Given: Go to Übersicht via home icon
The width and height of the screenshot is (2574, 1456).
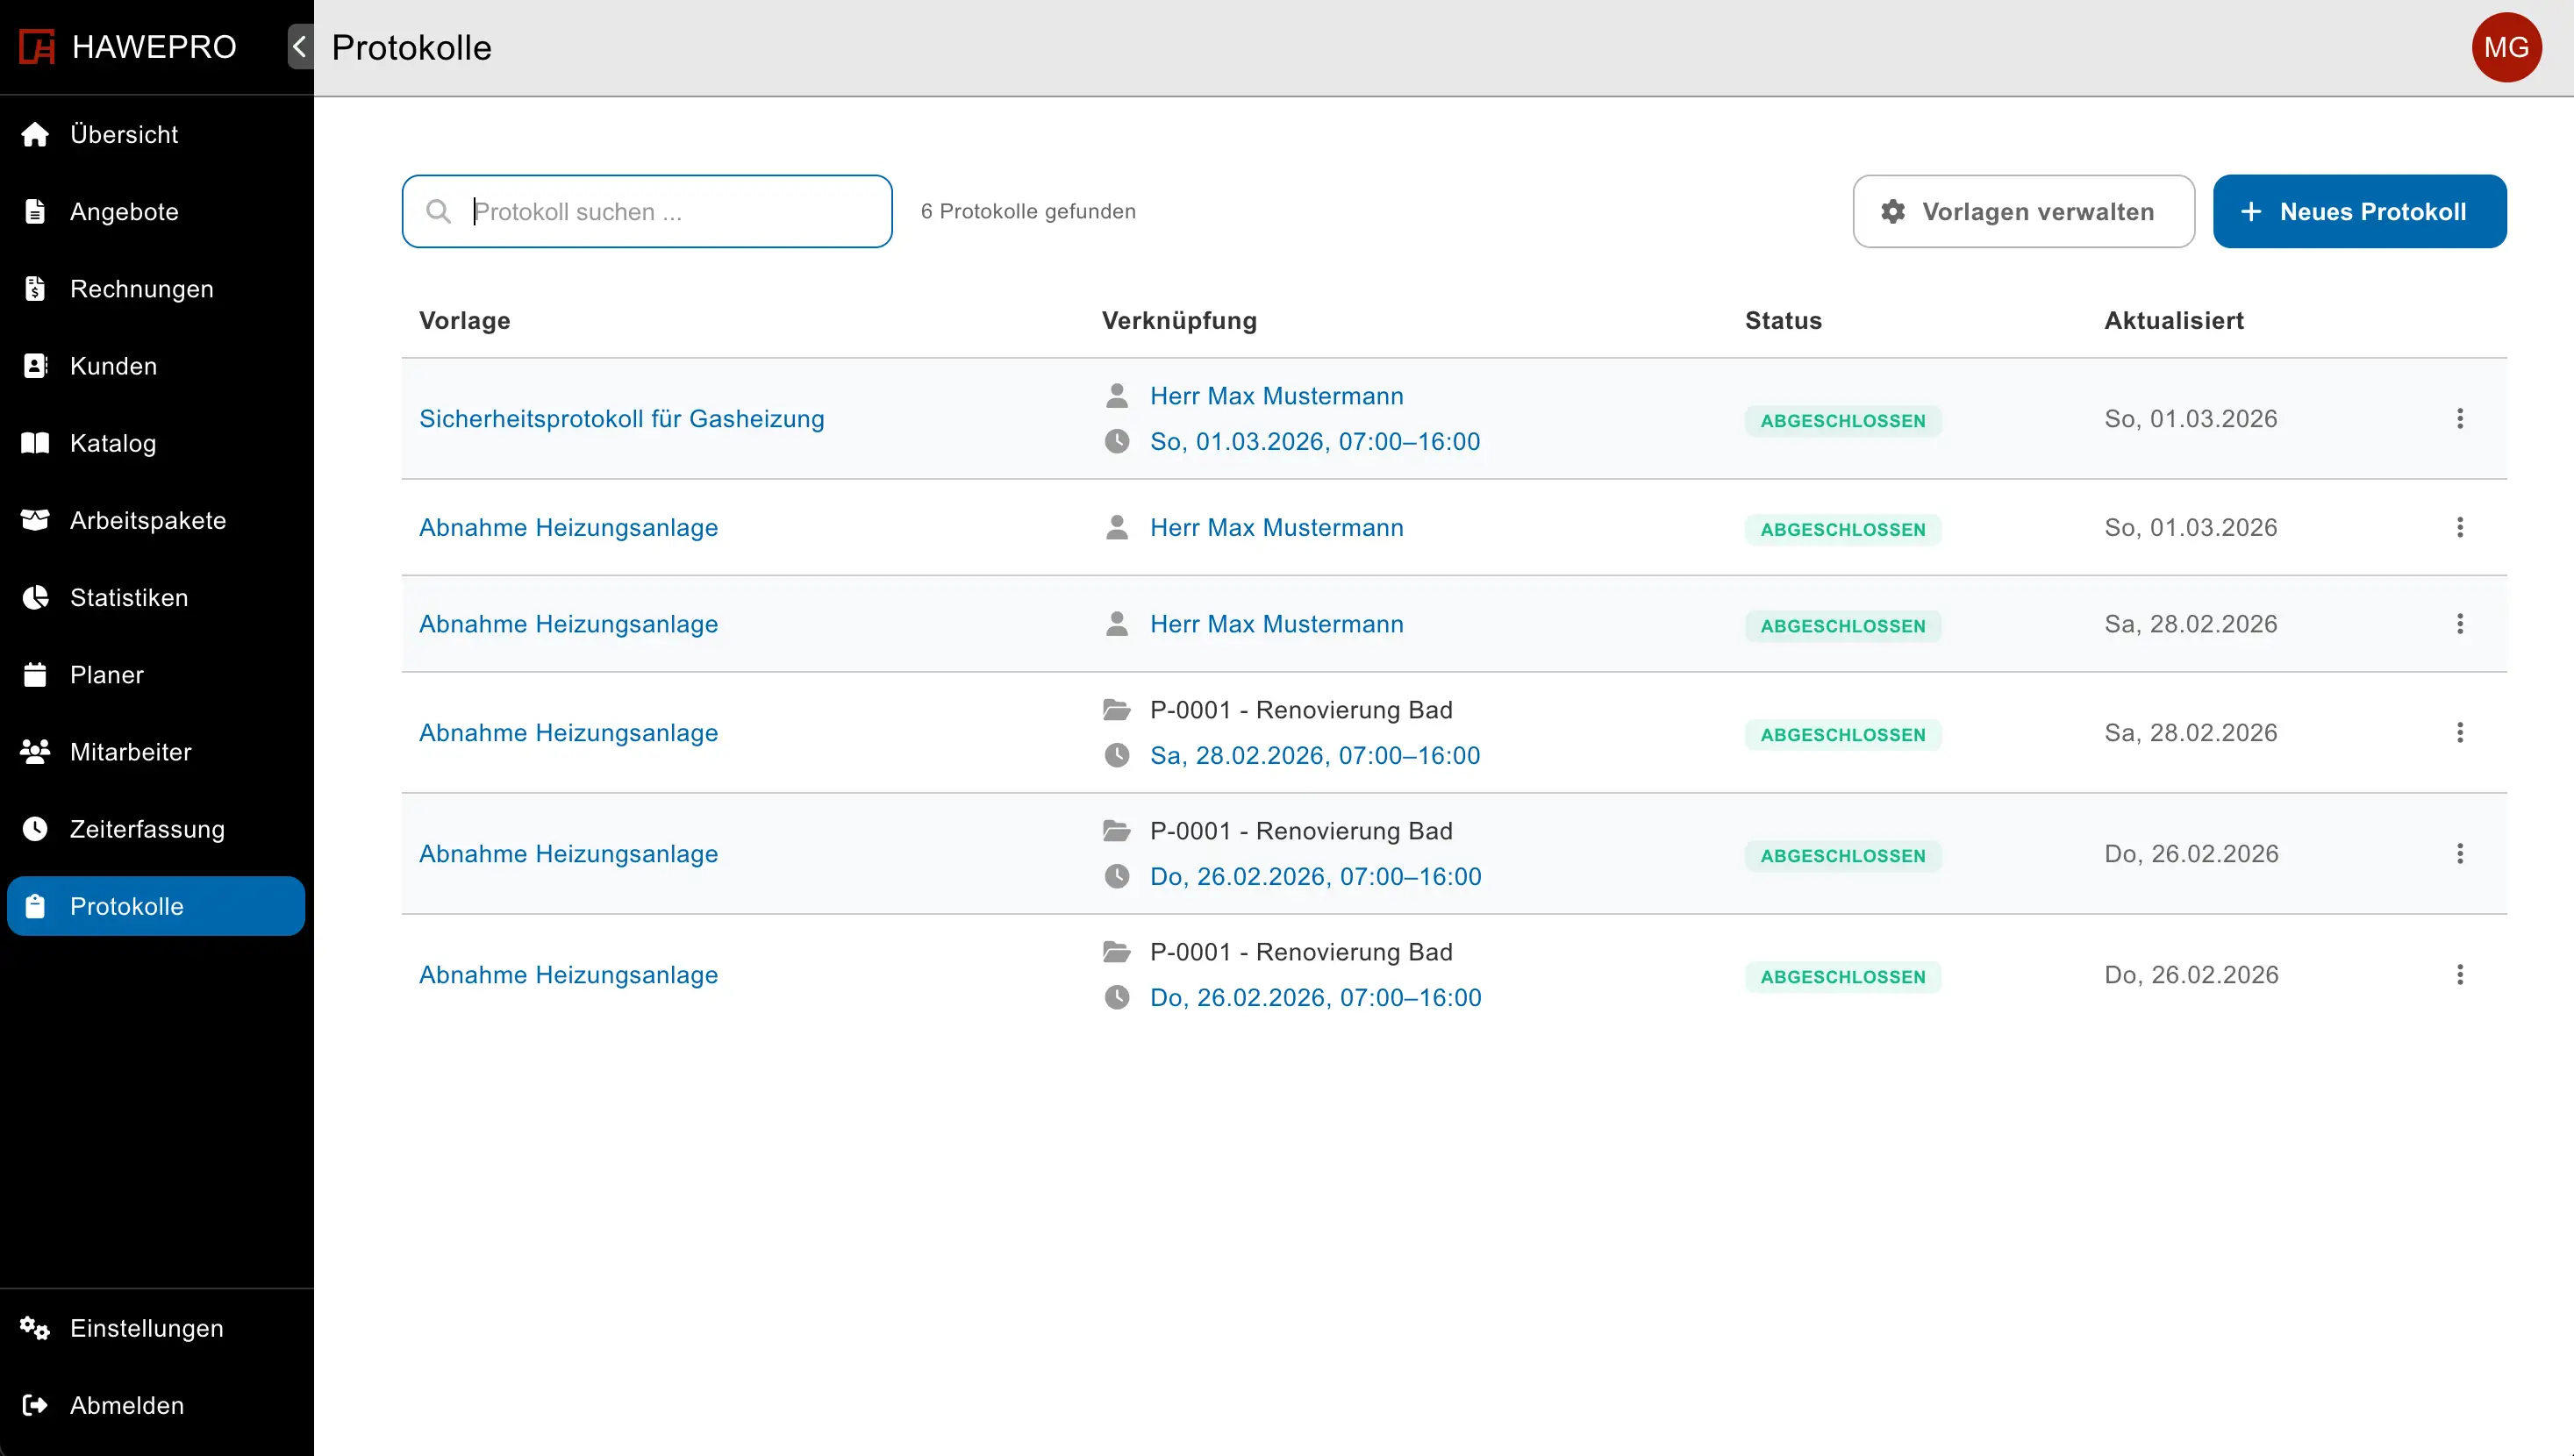Looking at the screenshot, I should click(35, 134).
